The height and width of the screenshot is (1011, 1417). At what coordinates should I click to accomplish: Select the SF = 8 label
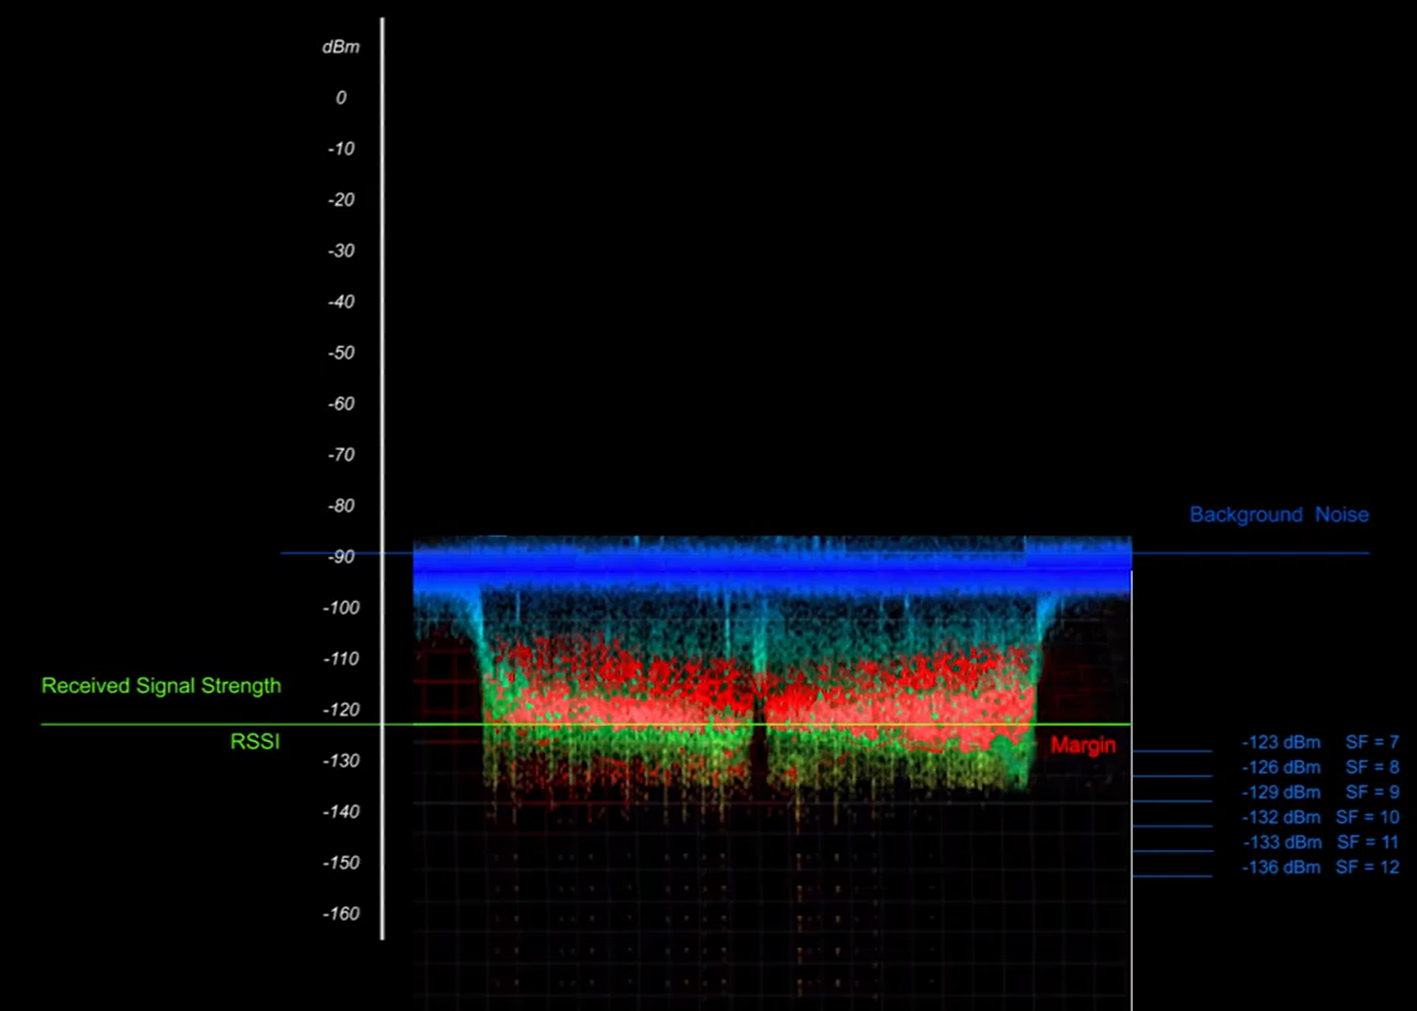pos(1371,767)
